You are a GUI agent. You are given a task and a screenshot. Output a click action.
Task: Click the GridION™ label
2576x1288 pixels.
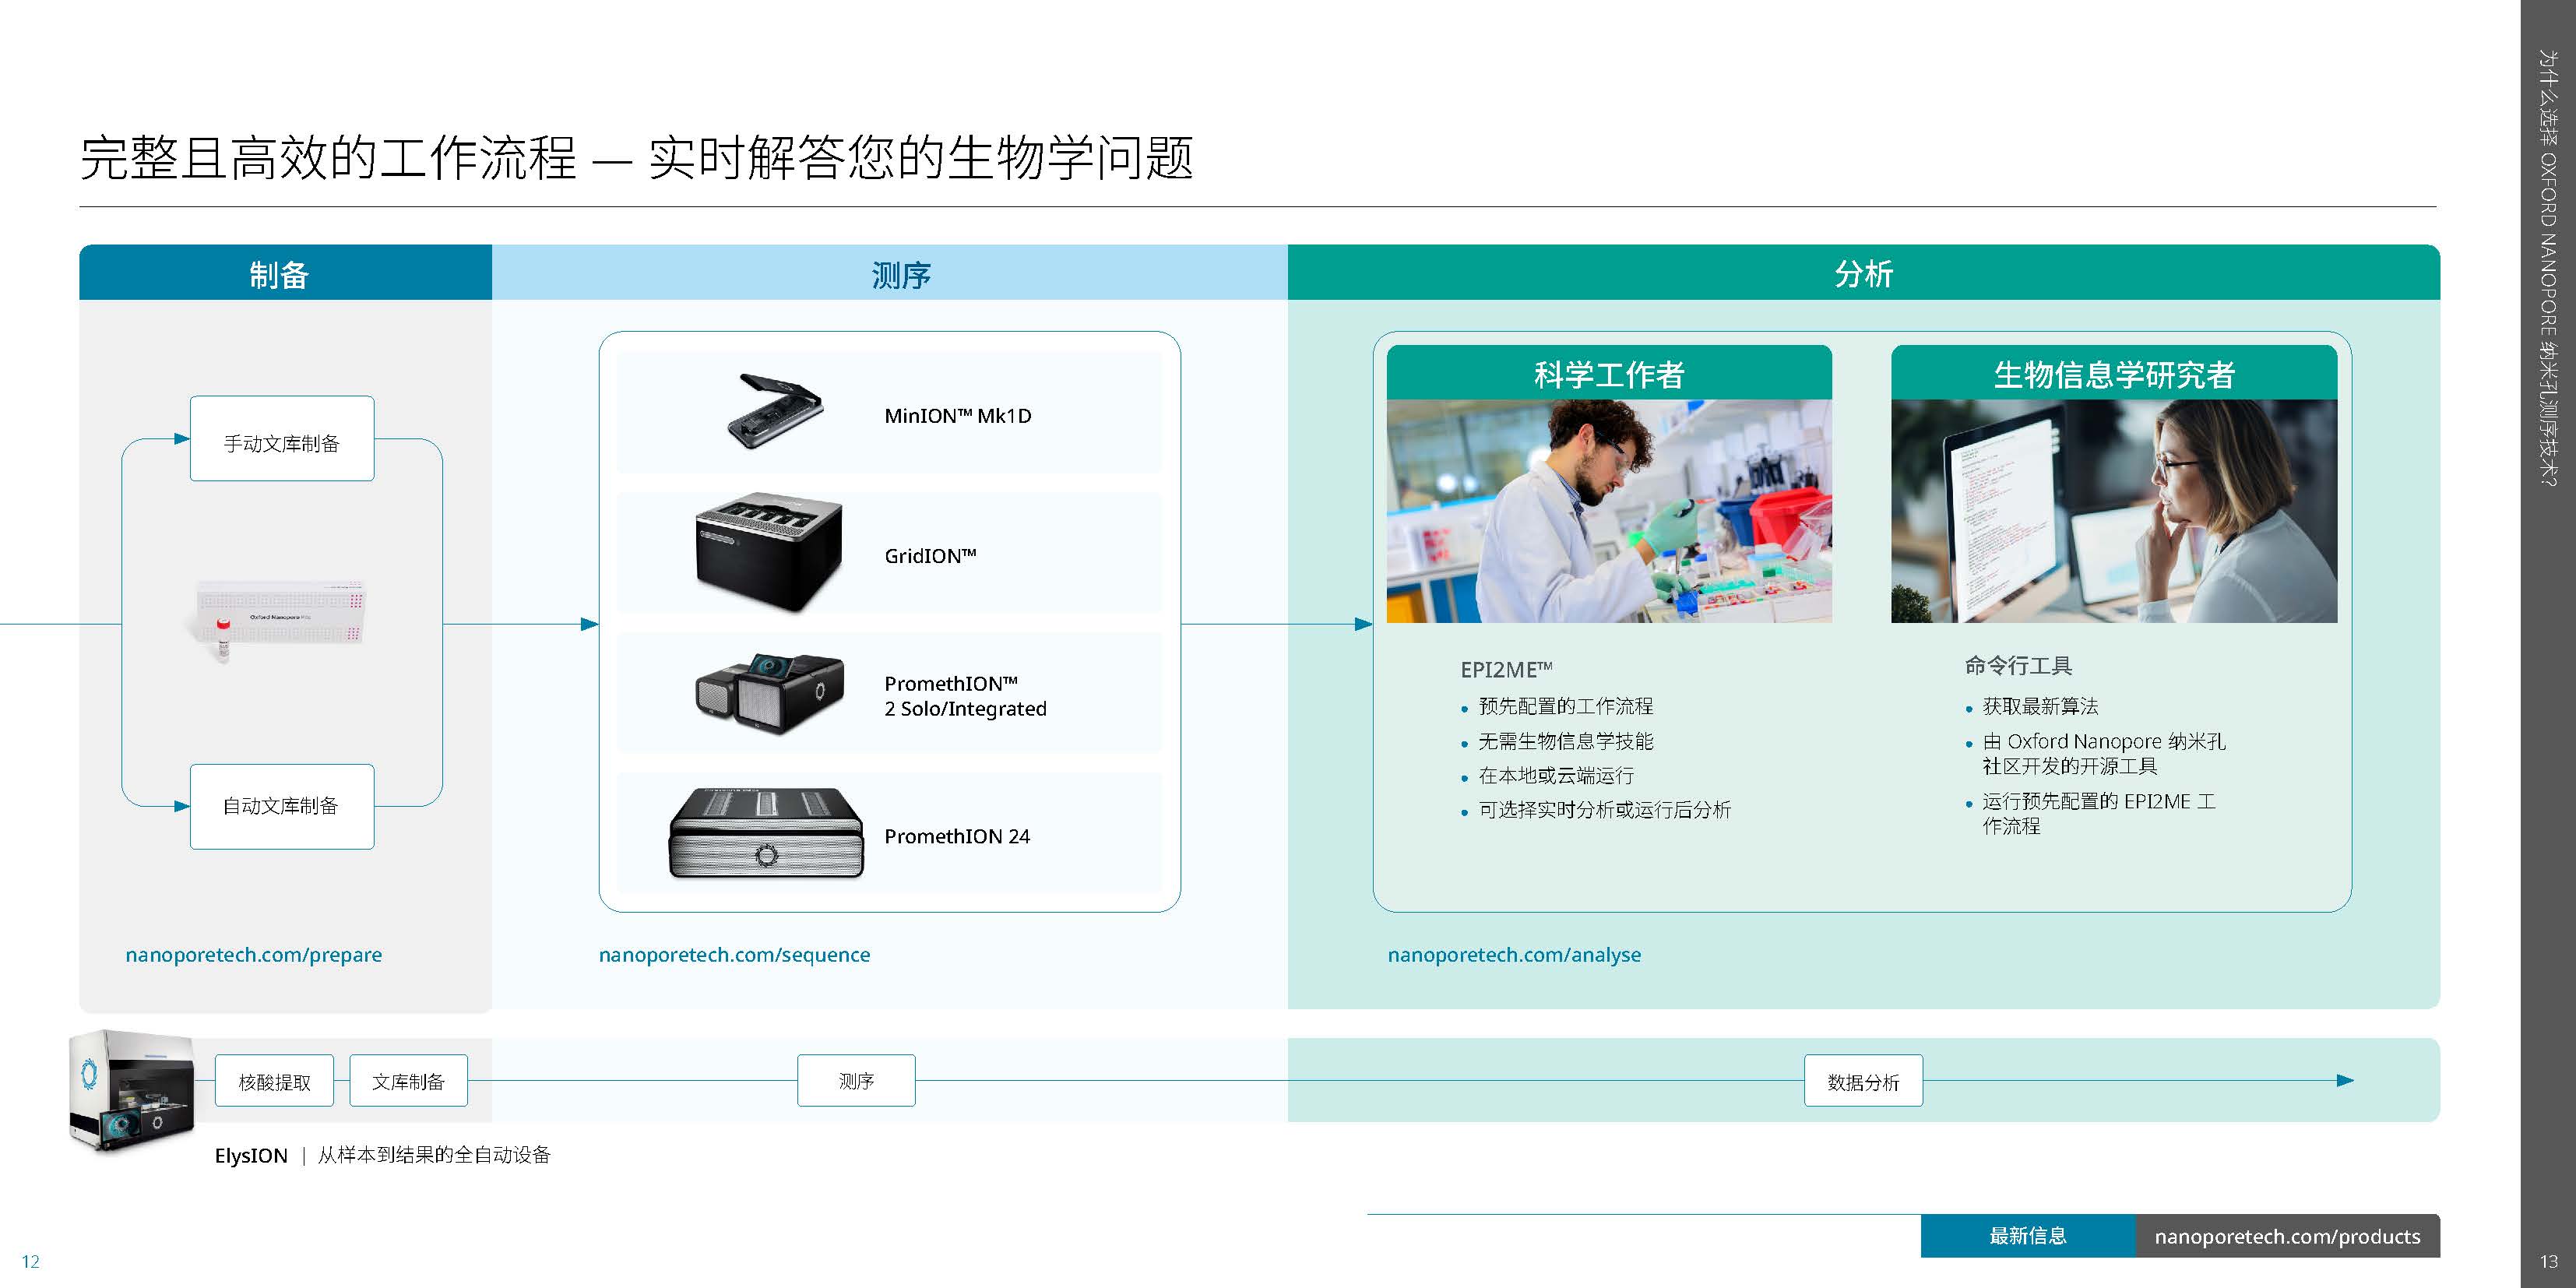[930, 556]
